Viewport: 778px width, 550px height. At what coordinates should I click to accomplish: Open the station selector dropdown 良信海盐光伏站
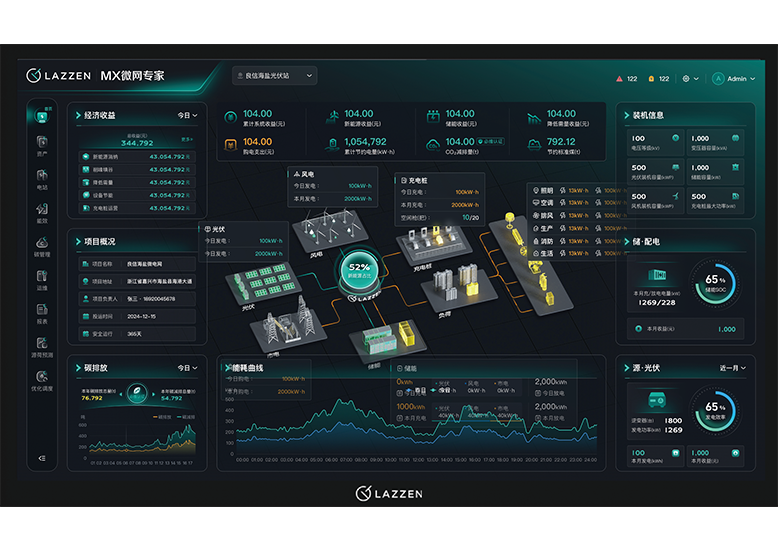pos(274,75)
